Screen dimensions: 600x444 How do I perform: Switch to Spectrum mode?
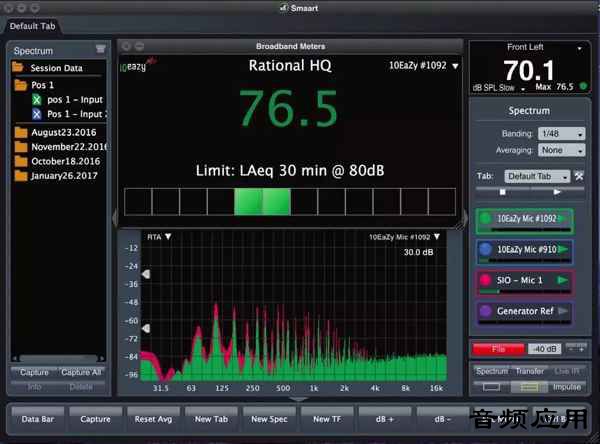click(x=492, y=371)
